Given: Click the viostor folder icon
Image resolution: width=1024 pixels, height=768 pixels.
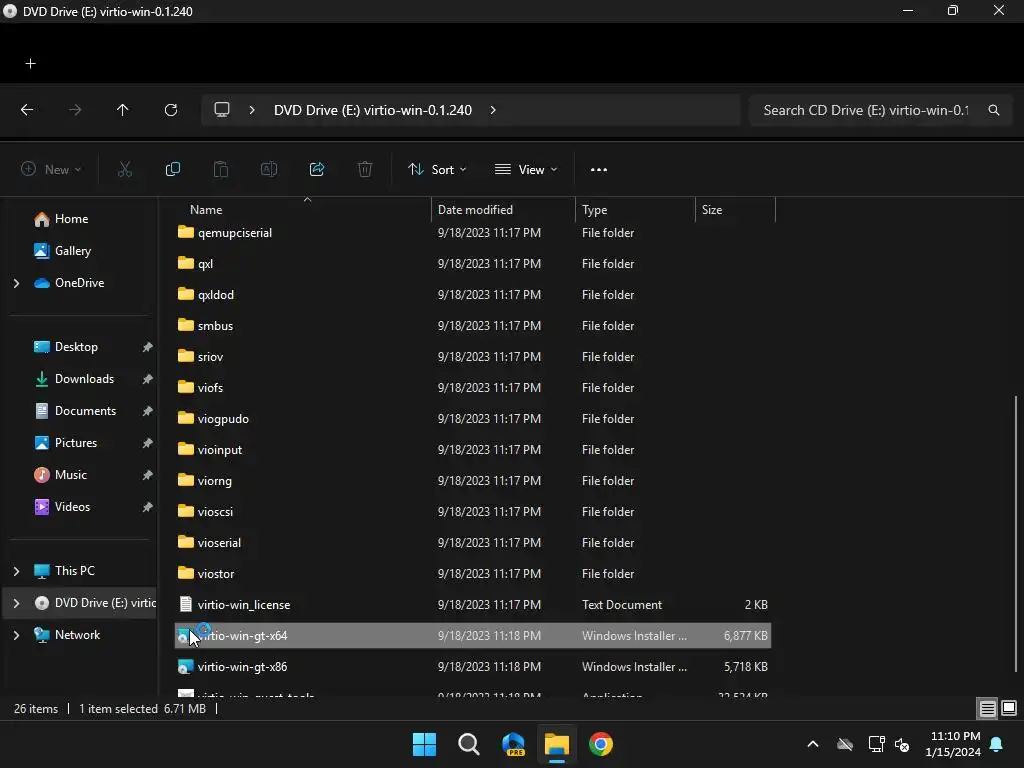Looking at the screenshot, I should click(185, 573).
